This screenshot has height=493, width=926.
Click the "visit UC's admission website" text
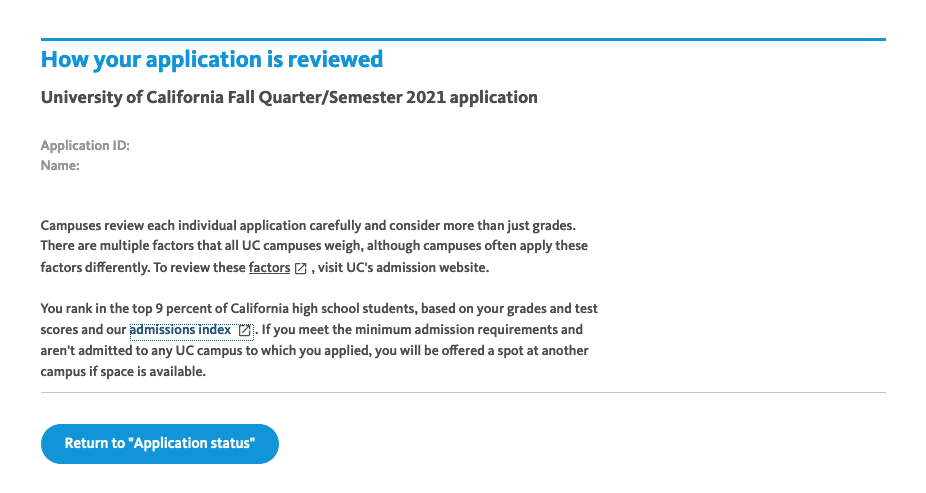click(x=403, y=267)
